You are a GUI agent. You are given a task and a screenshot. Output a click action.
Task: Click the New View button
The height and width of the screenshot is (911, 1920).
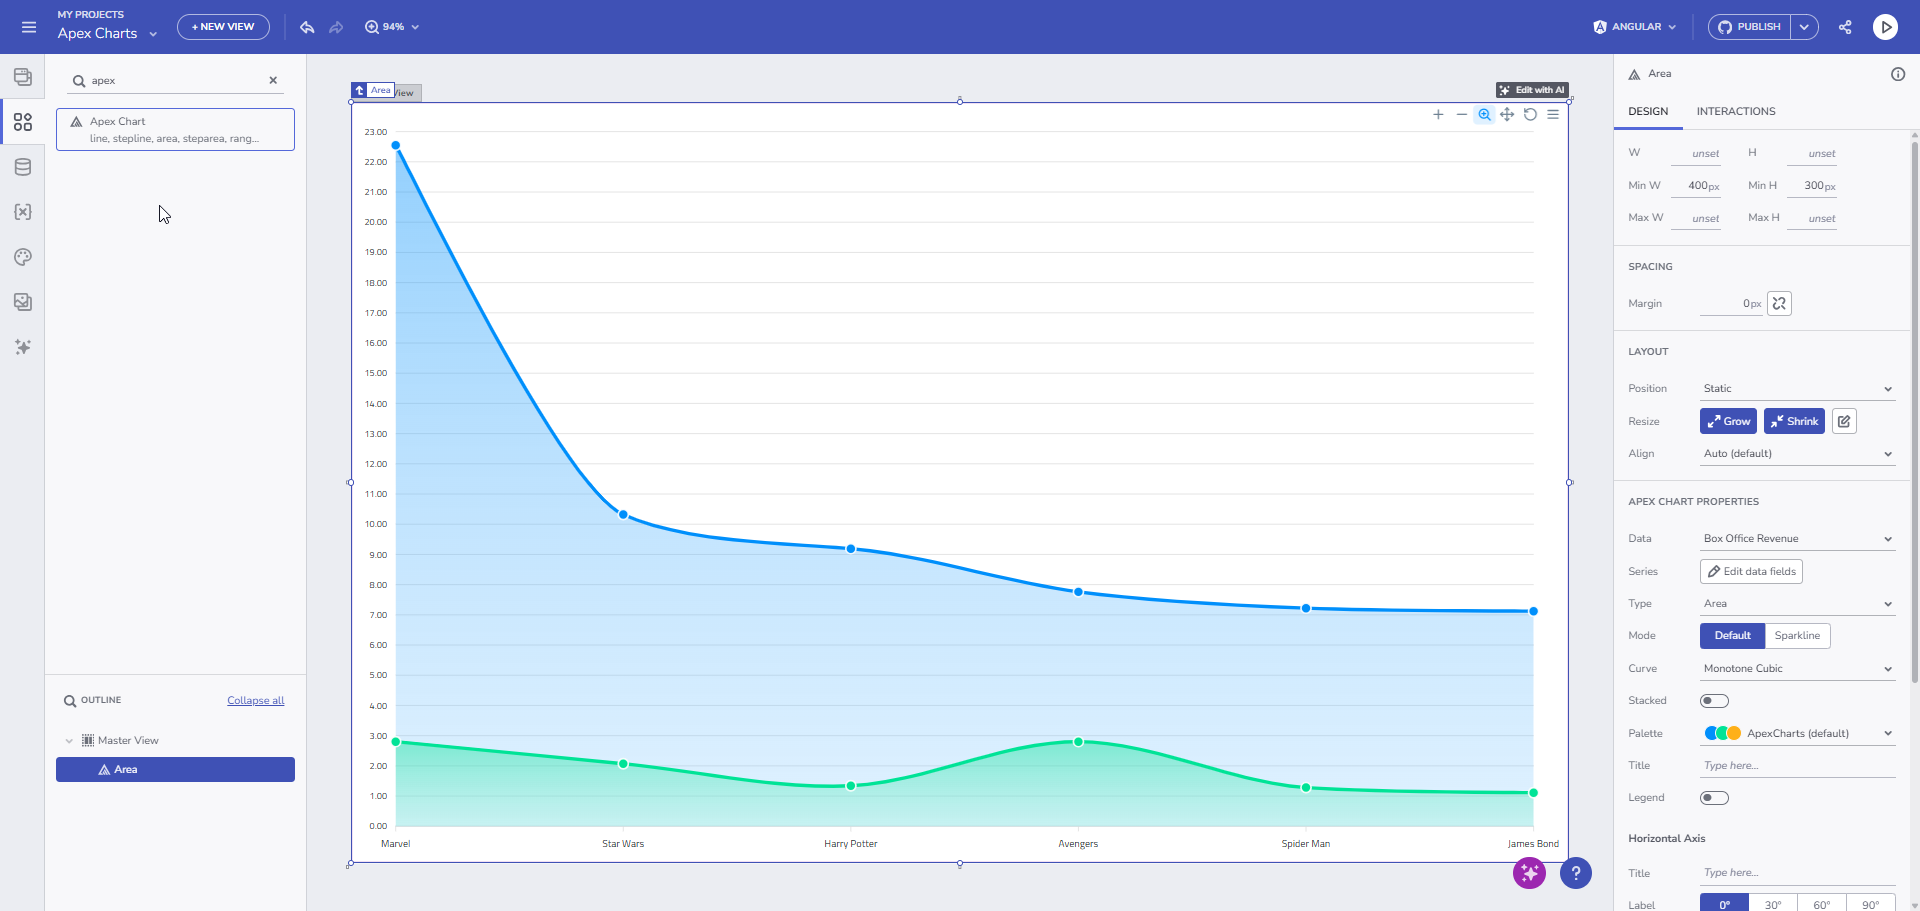[x=223, y=27]
